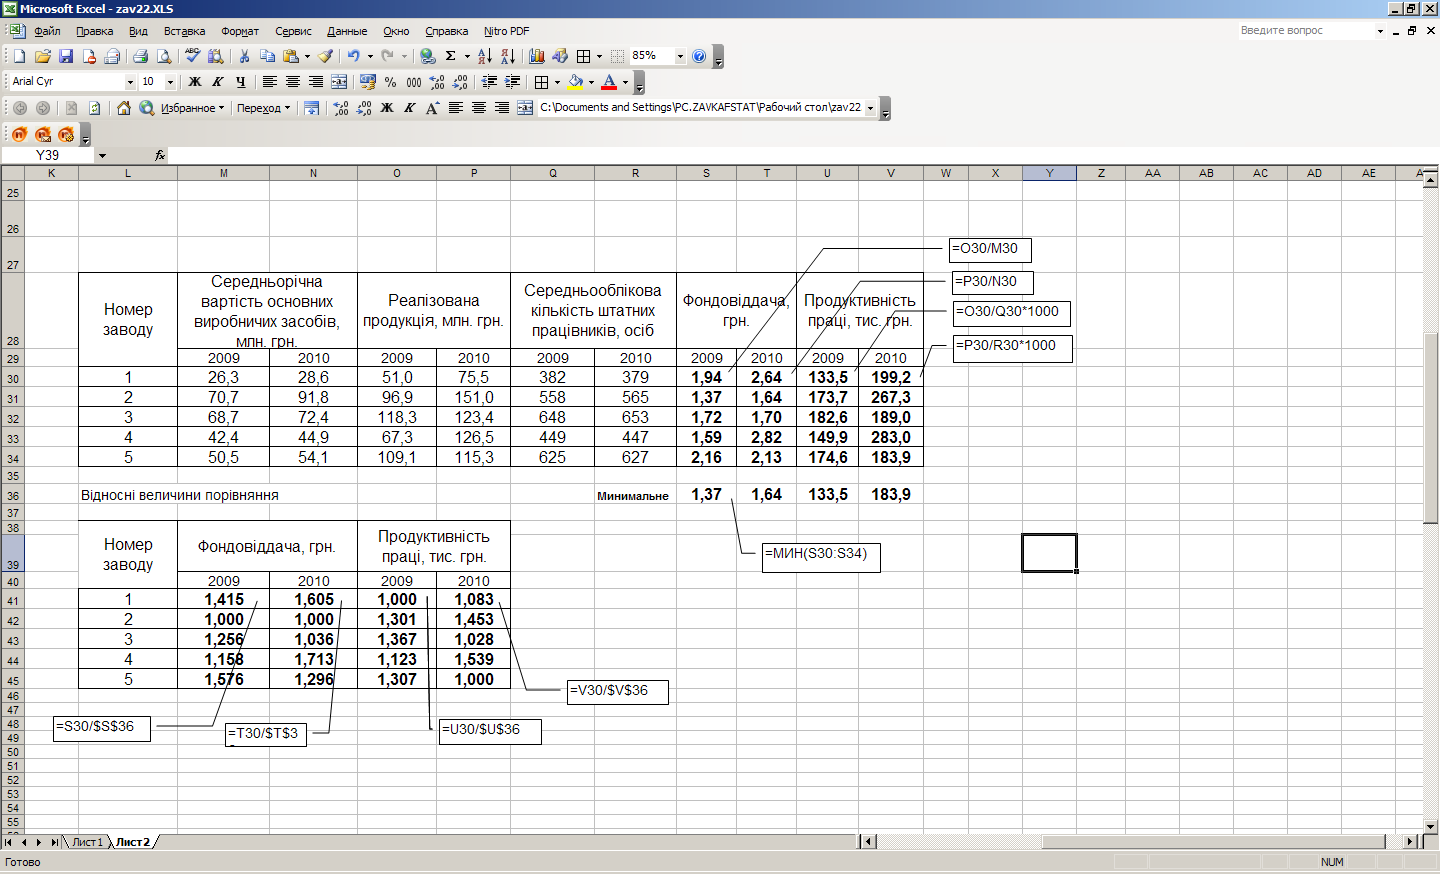
Task: Click the Web toolbar Home icon
Action: 124,108
